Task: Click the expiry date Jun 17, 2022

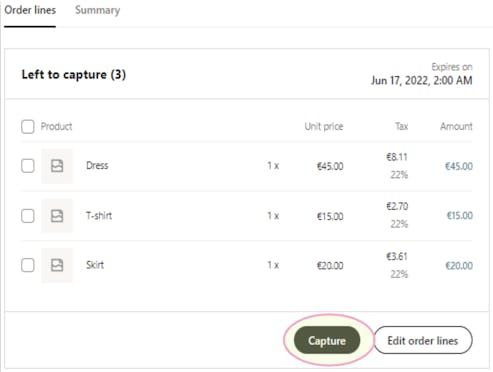Action: coord(400,80)
